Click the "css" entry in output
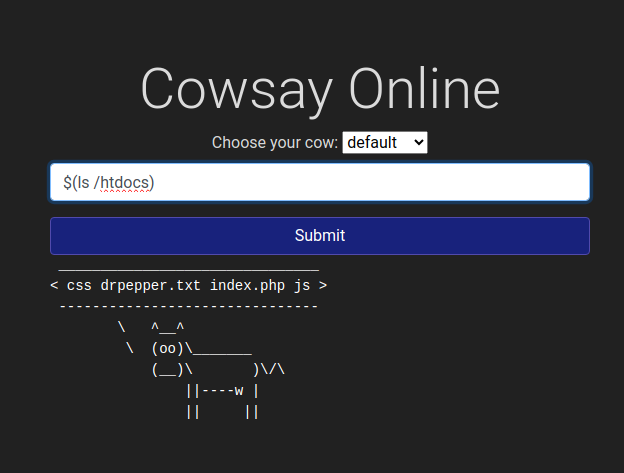Screen dimensions: 624x473 pyautogui.click(x=79, y=285)
